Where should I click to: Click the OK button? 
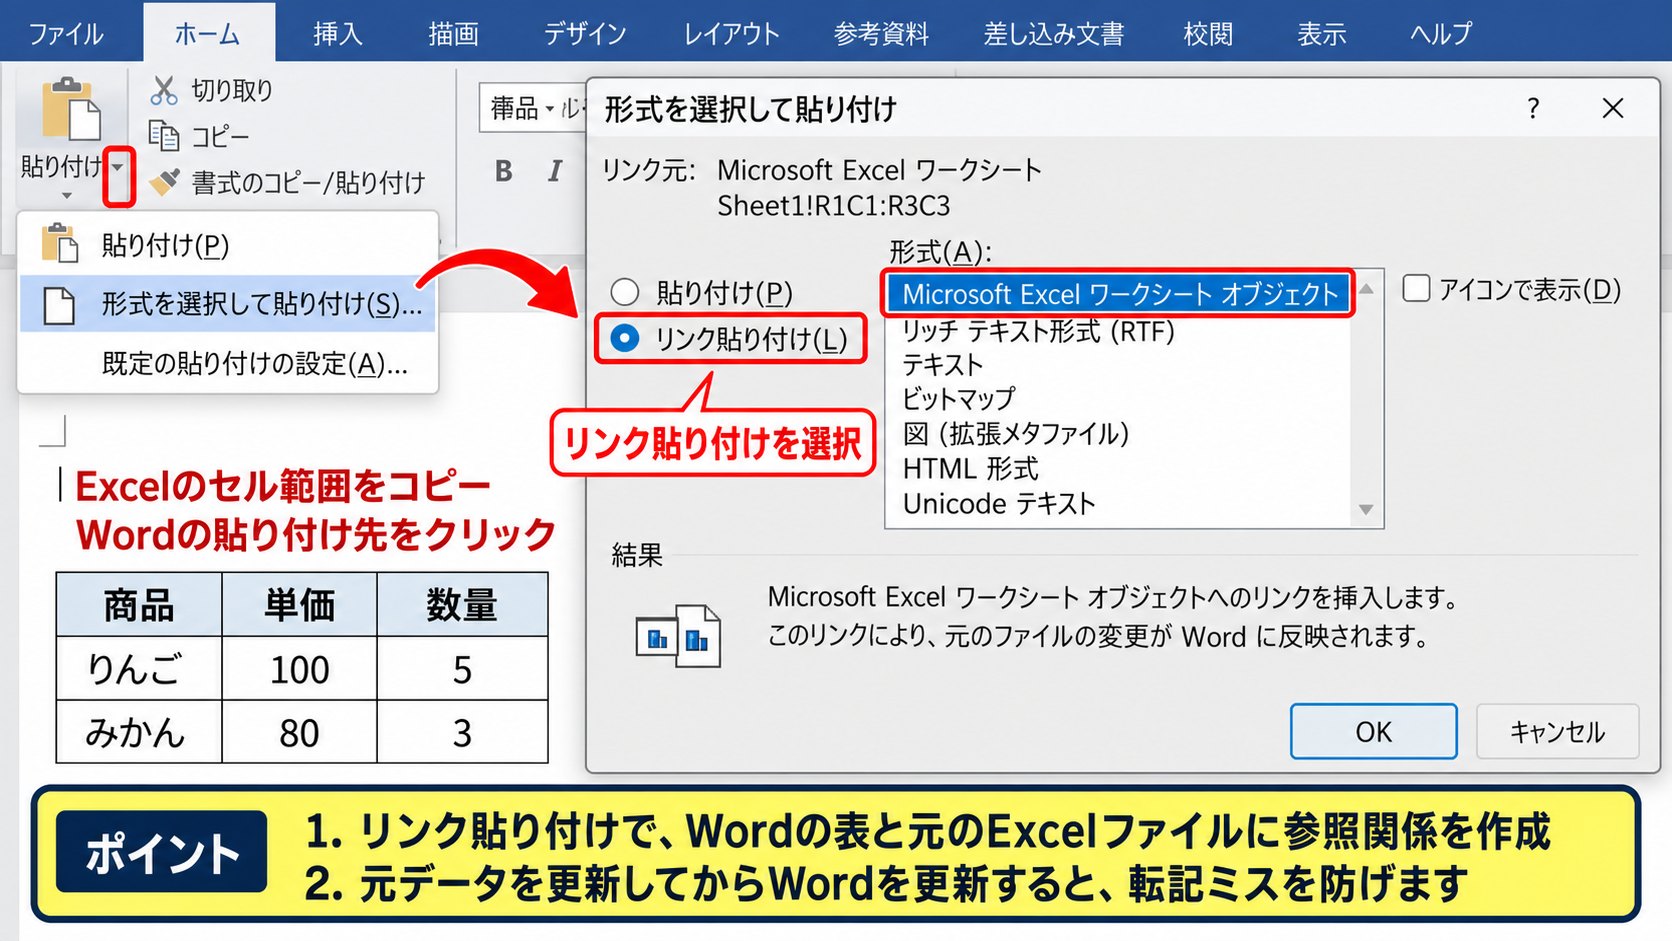pyautogui.click(x=1373, y=732)
